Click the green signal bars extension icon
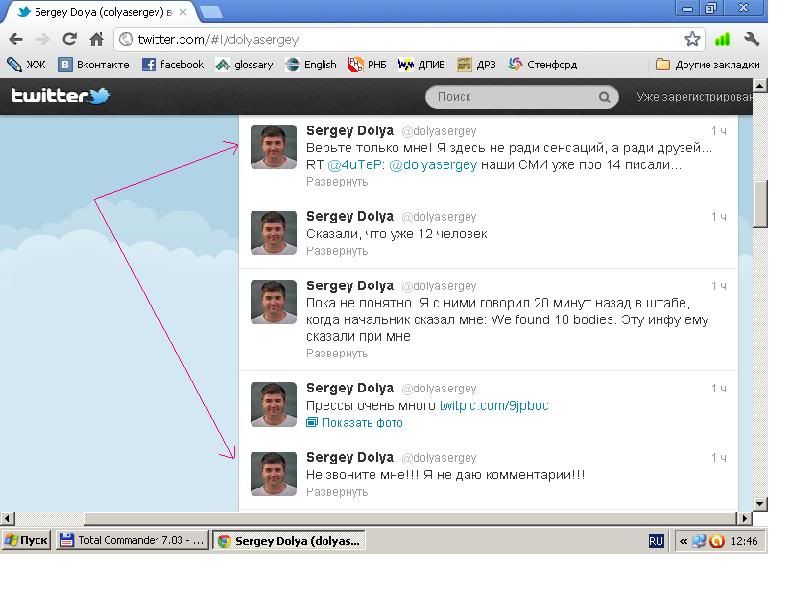 (x=722, y=39)
